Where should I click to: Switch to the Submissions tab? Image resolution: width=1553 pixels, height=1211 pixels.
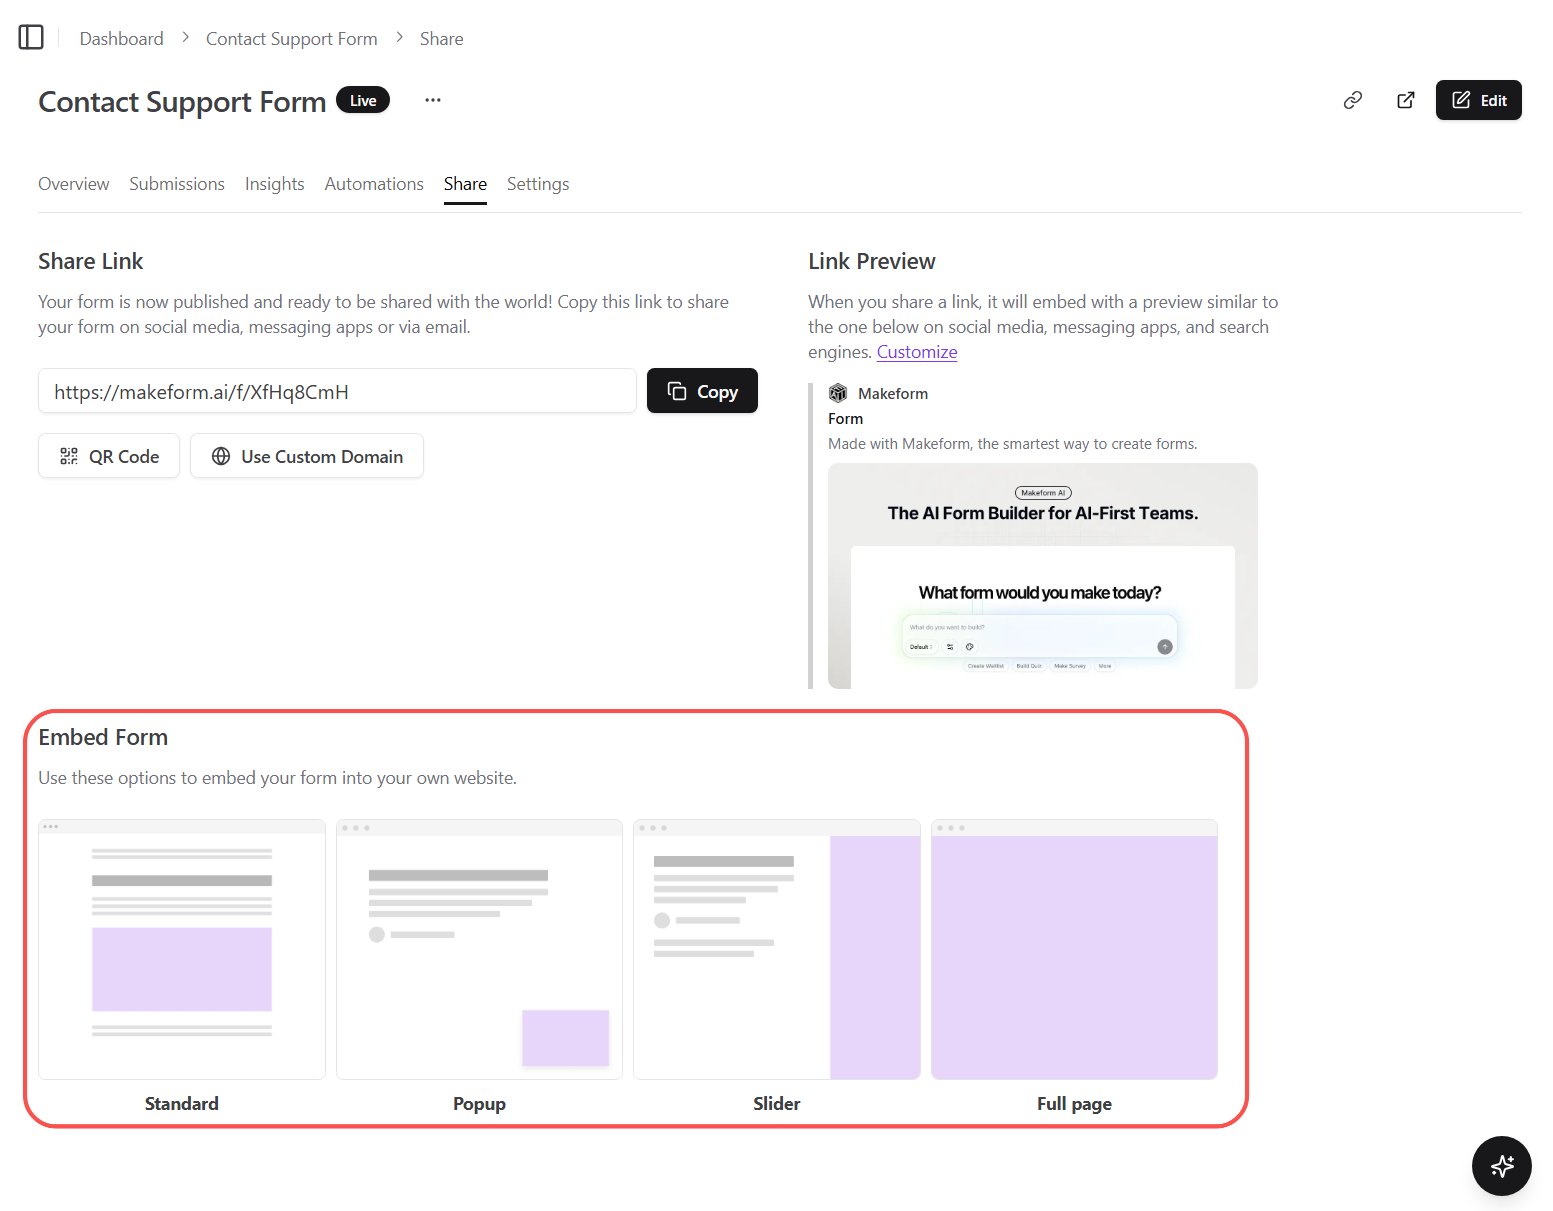pos(177,184)
